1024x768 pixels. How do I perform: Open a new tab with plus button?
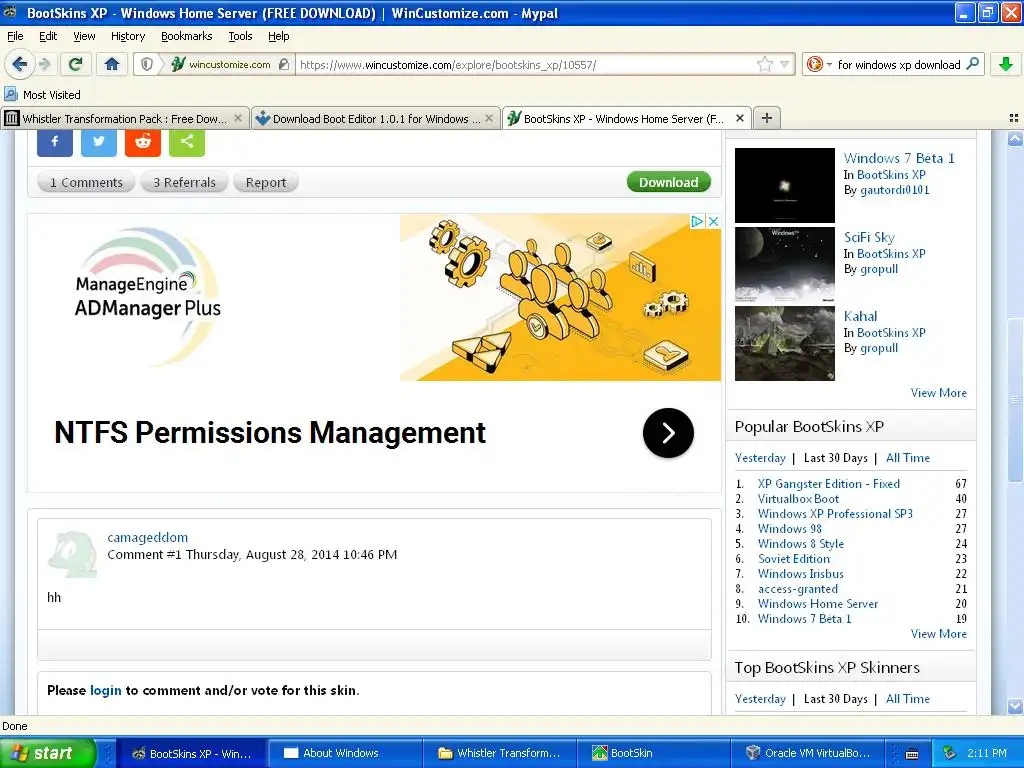point(767,118)
